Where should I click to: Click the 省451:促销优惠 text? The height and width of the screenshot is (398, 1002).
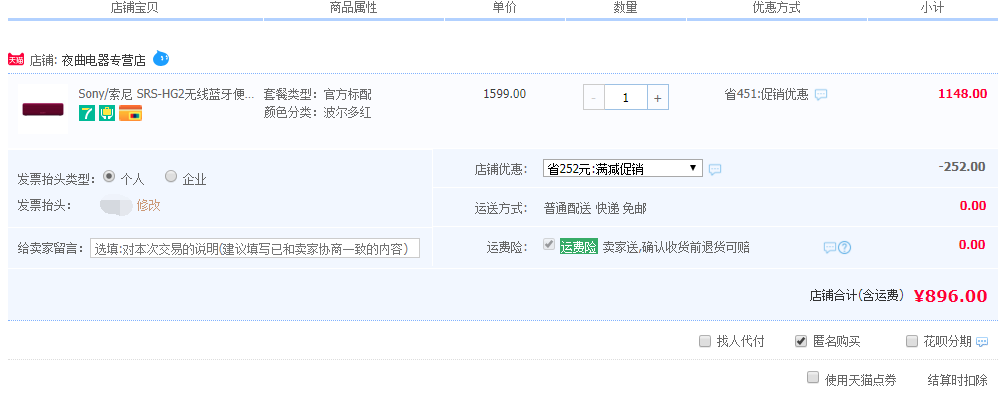pos(766,95)
